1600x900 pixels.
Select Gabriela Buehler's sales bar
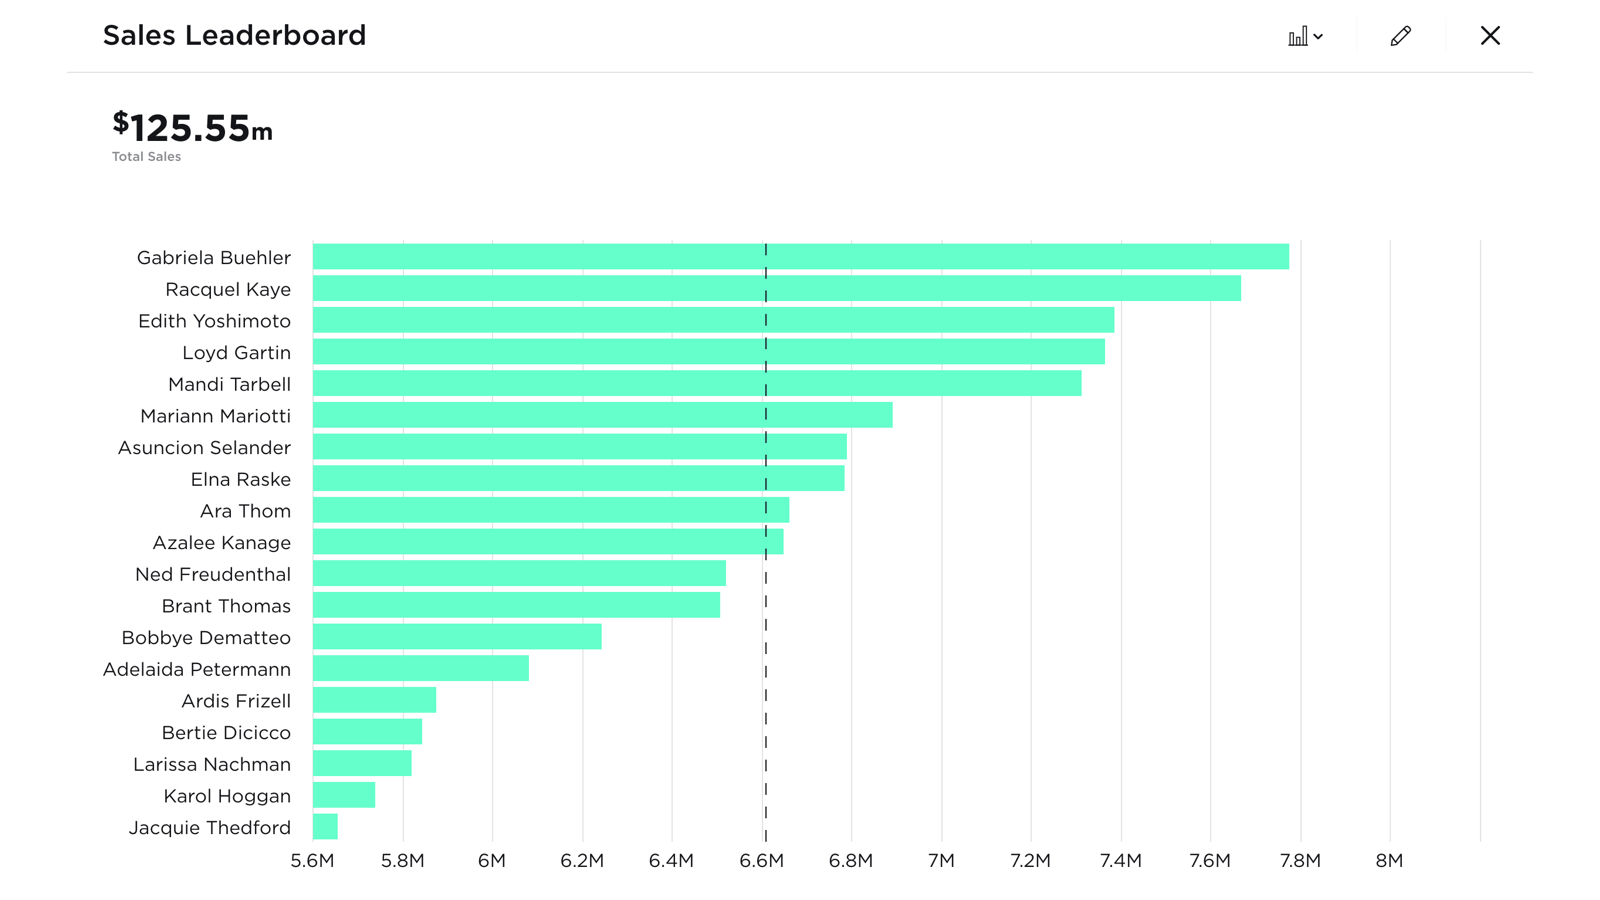(x=800, y=257)
